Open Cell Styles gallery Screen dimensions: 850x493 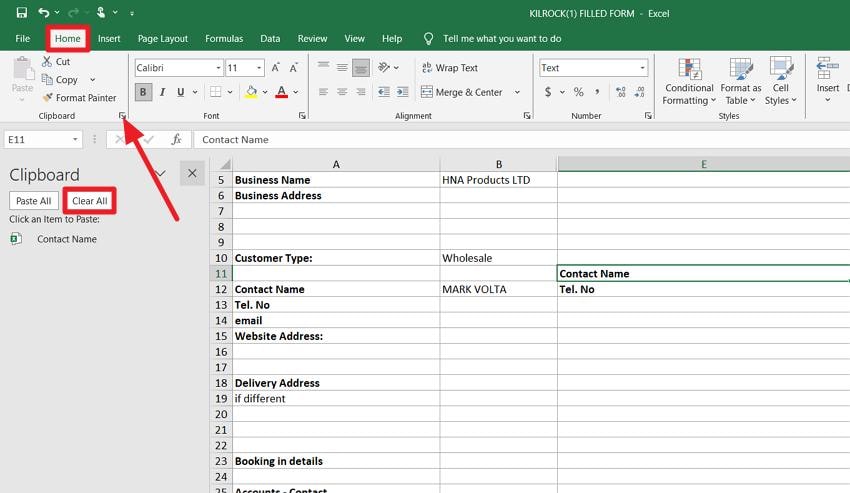(781, 82)
